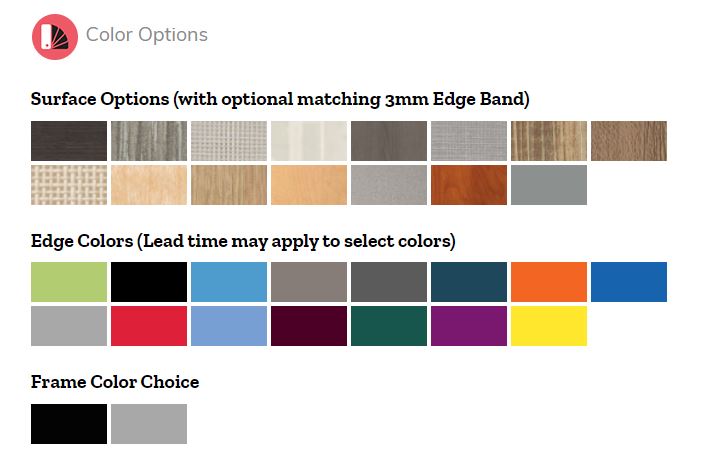Select the navy blue edge color
The width and height of the screenshot is (705, 456).
click(469, 282)
